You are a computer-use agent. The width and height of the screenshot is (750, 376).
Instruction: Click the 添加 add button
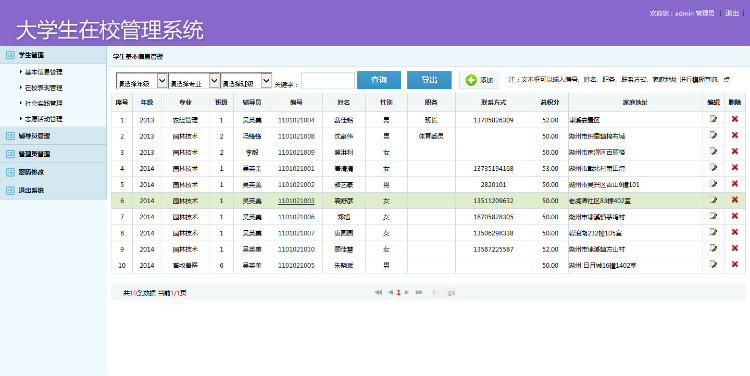tap(479, 80)
